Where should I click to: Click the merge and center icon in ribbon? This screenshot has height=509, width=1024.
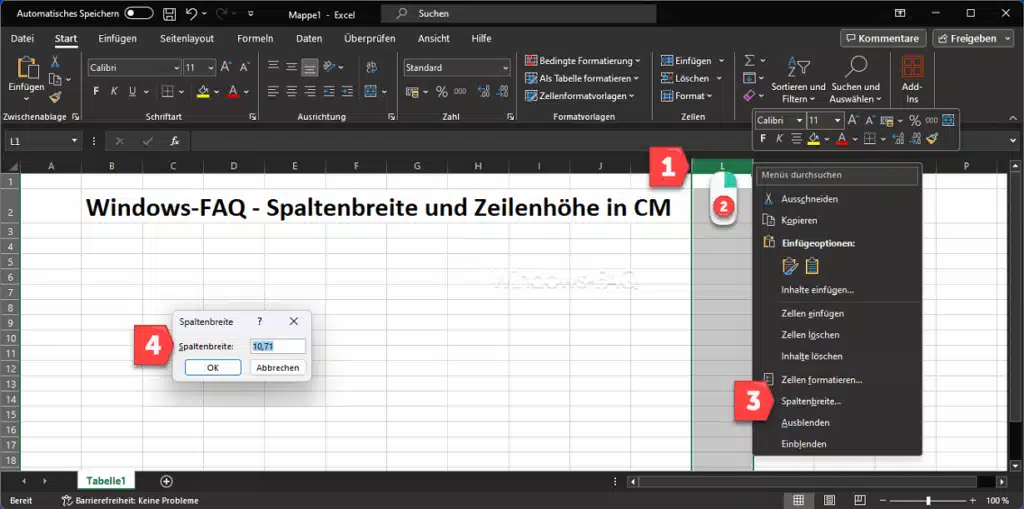point(370,91)
